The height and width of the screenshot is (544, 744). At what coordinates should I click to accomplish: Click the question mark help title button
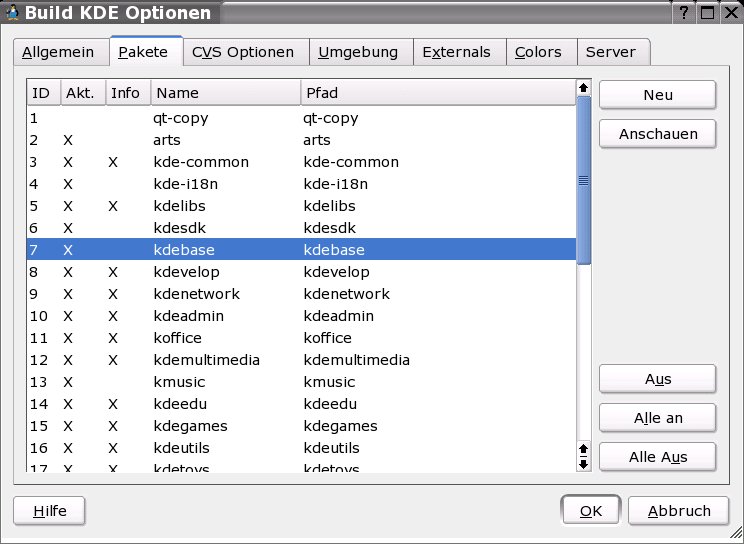pyautogui.click(x=684, y=13)
